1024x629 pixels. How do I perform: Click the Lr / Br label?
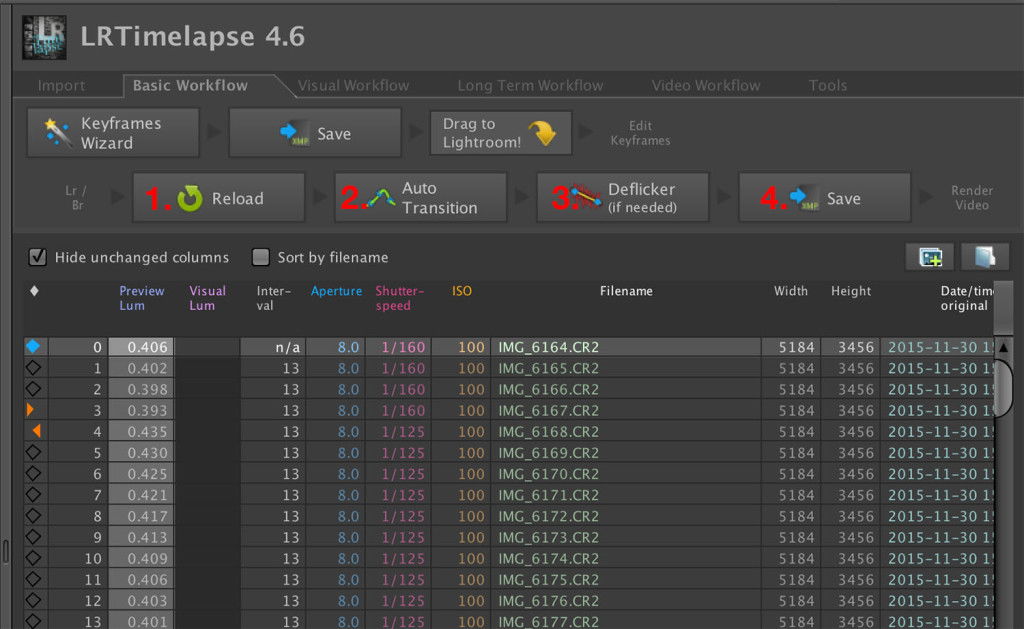(76, 197)
